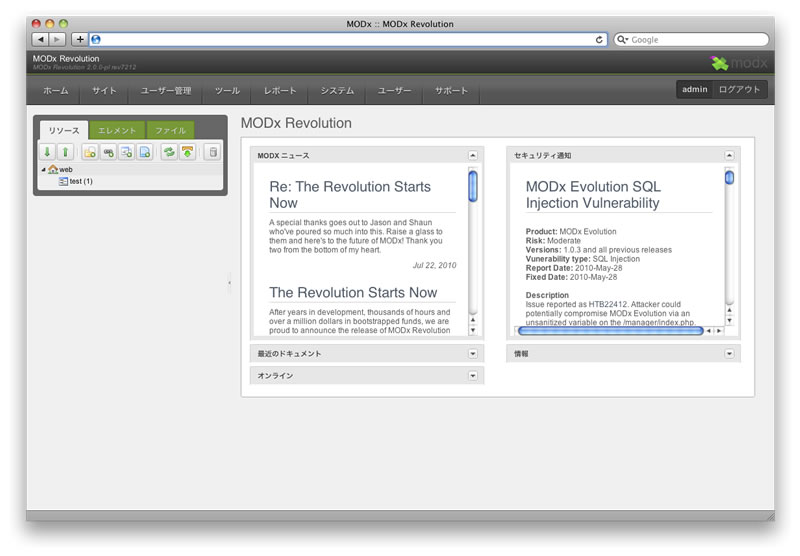Open the システム menu
Screen dimensions: 800x556
(337, 91)
